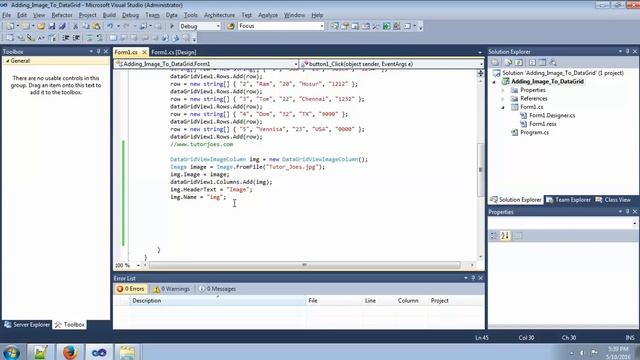Click the General group header in Toolbox
This screenshot has width=640, height=360.
click(56, 61)
